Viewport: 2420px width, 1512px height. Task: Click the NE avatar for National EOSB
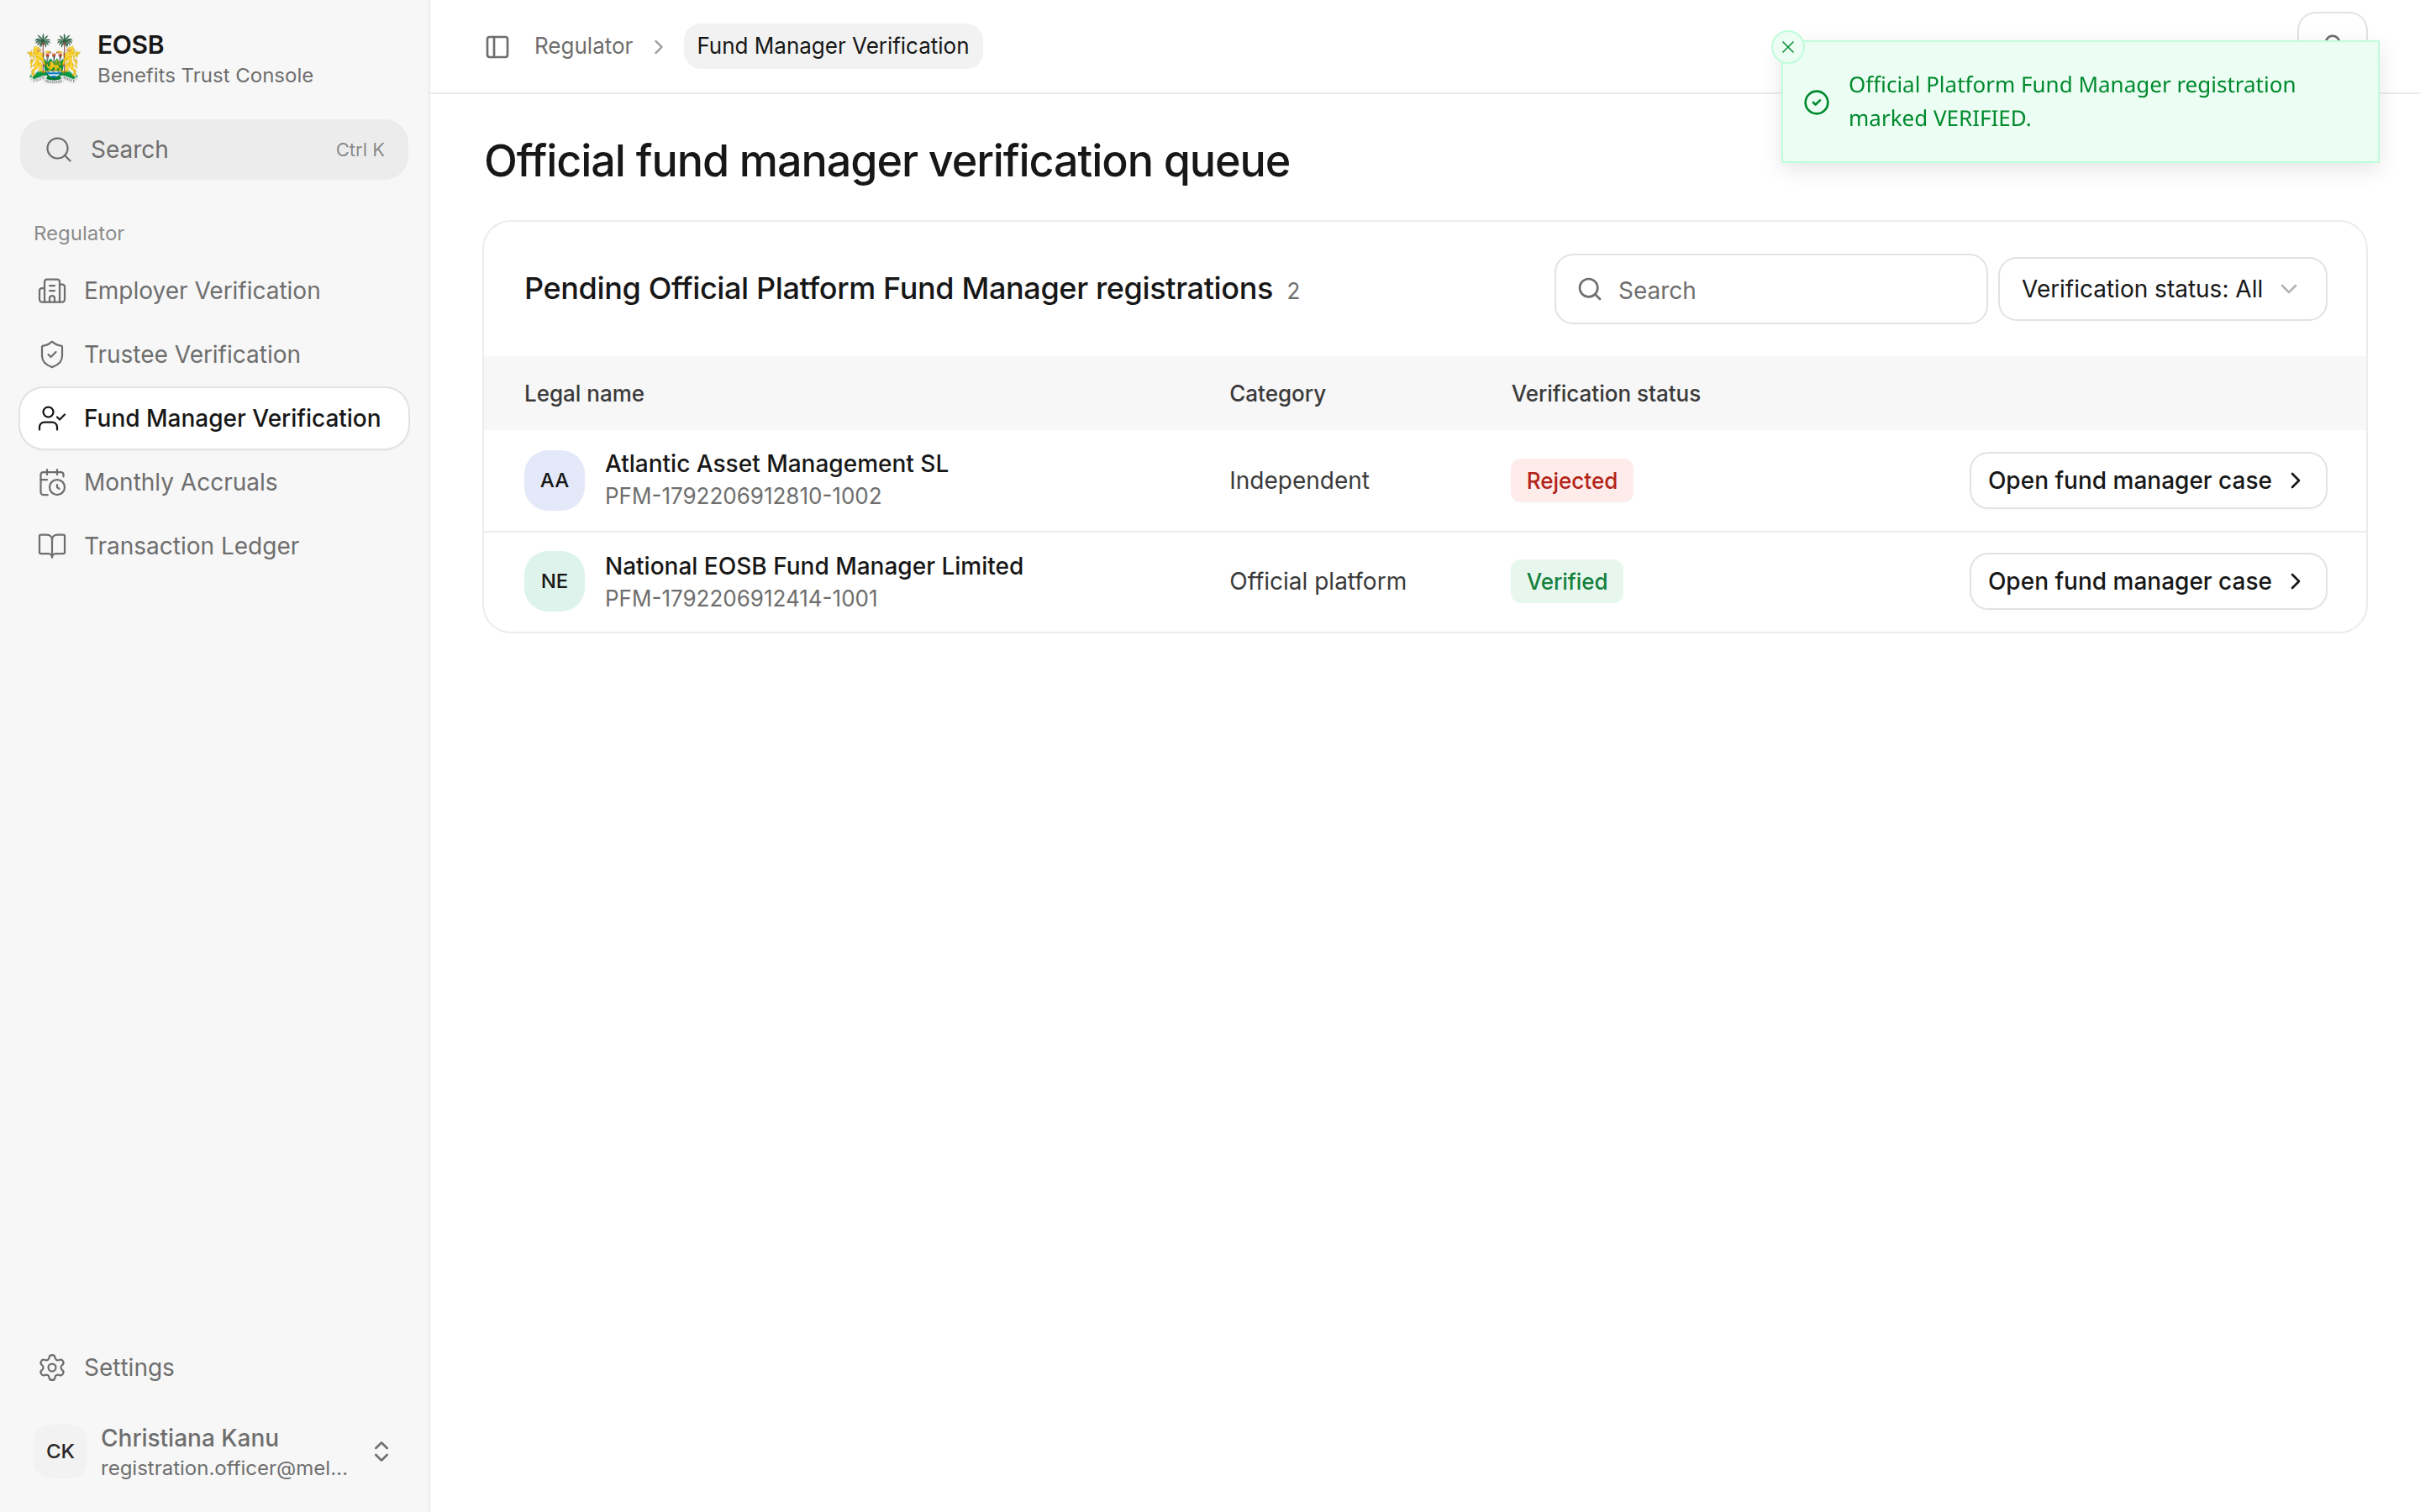point(554,581)
